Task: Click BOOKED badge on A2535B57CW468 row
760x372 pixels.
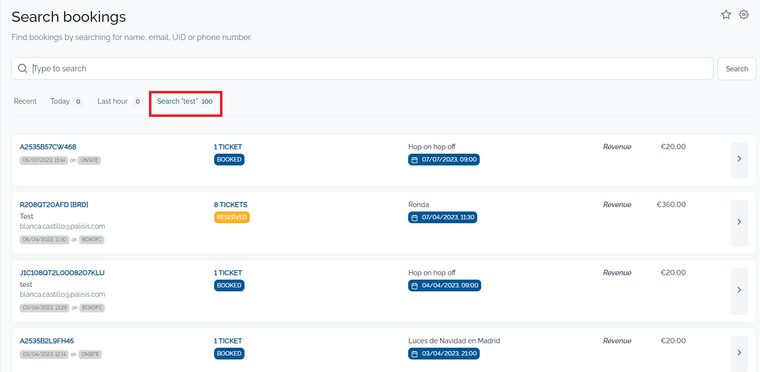Action: click(x=229, y=159)
